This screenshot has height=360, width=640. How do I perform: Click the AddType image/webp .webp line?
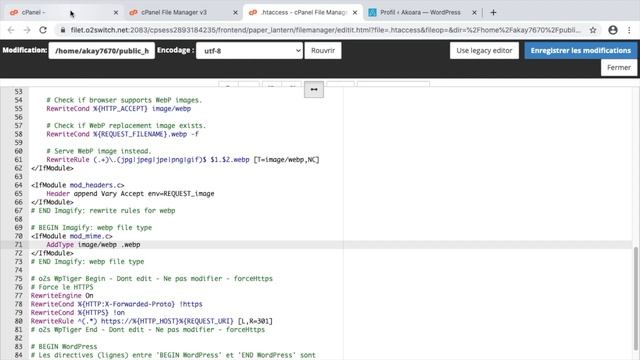[x=93, y=245]
